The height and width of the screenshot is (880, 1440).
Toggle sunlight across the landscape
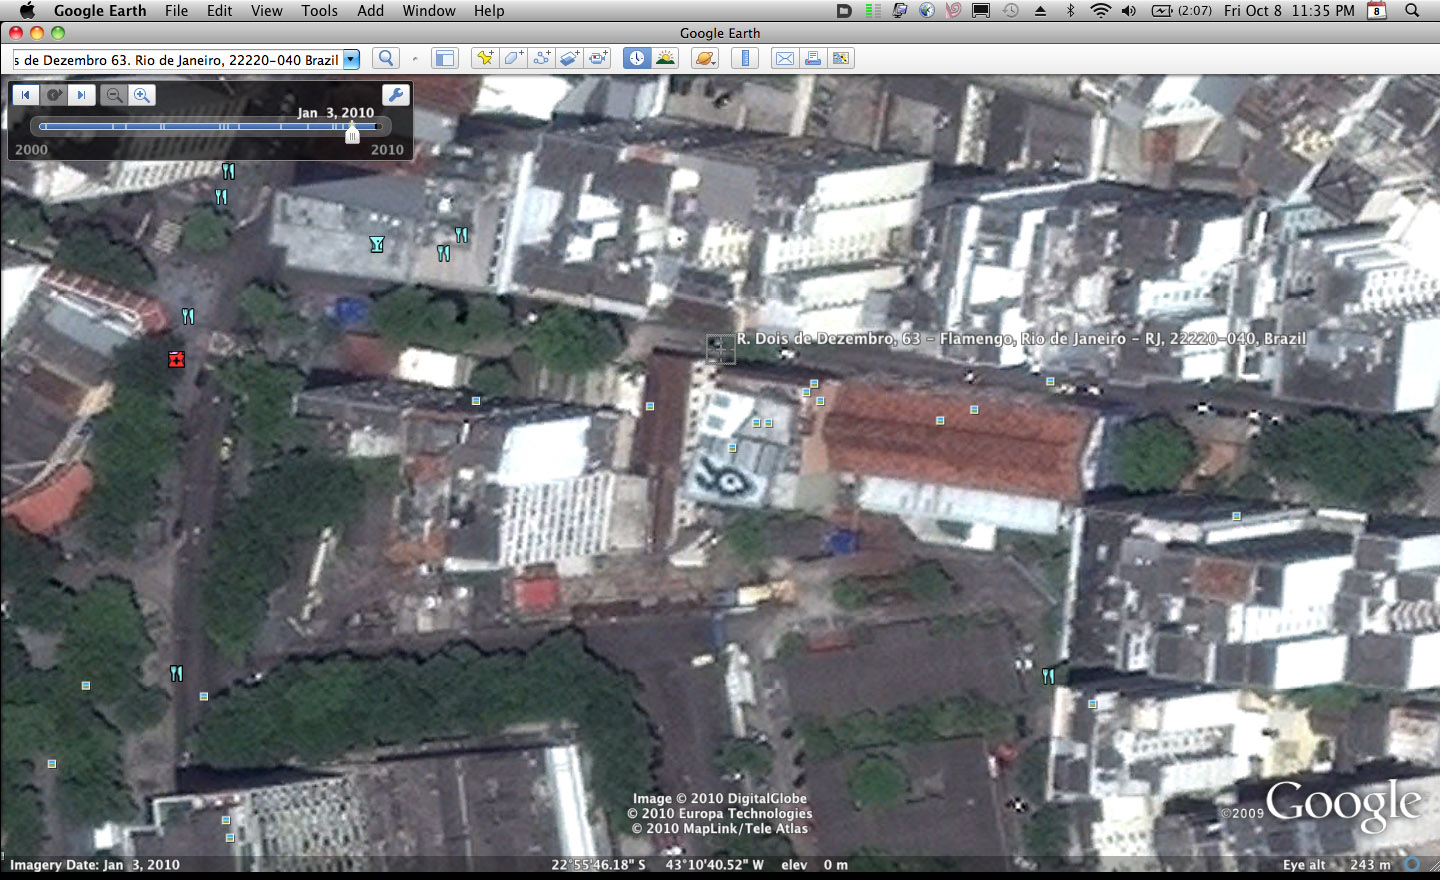665,59
